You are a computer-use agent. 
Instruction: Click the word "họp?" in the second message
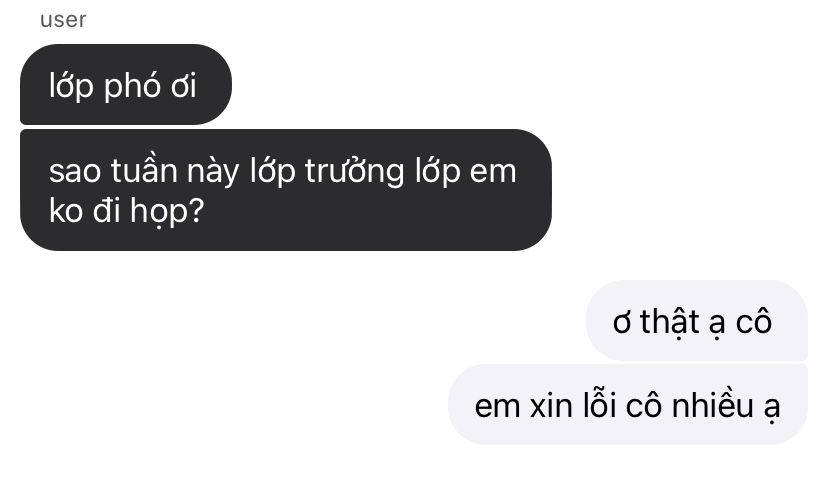(167, 212)
